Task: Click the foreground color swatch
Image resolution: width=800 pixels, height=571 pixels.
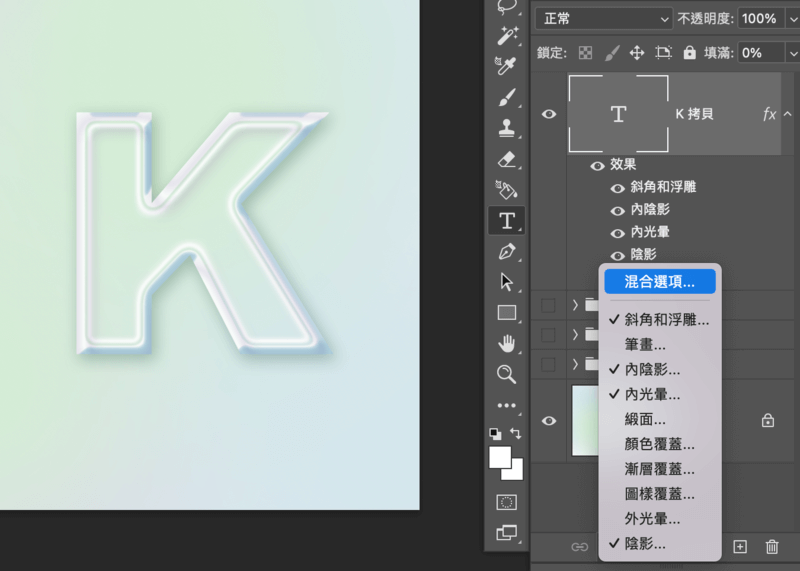Action: 500,457
